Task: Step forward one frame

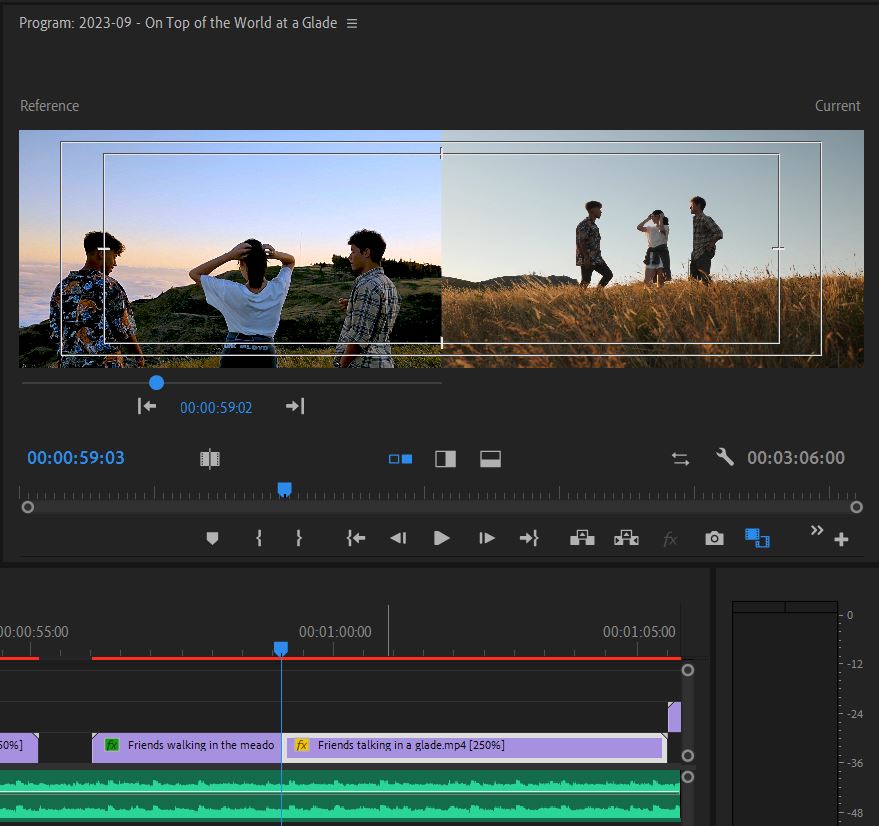Action: coord(487,538)
